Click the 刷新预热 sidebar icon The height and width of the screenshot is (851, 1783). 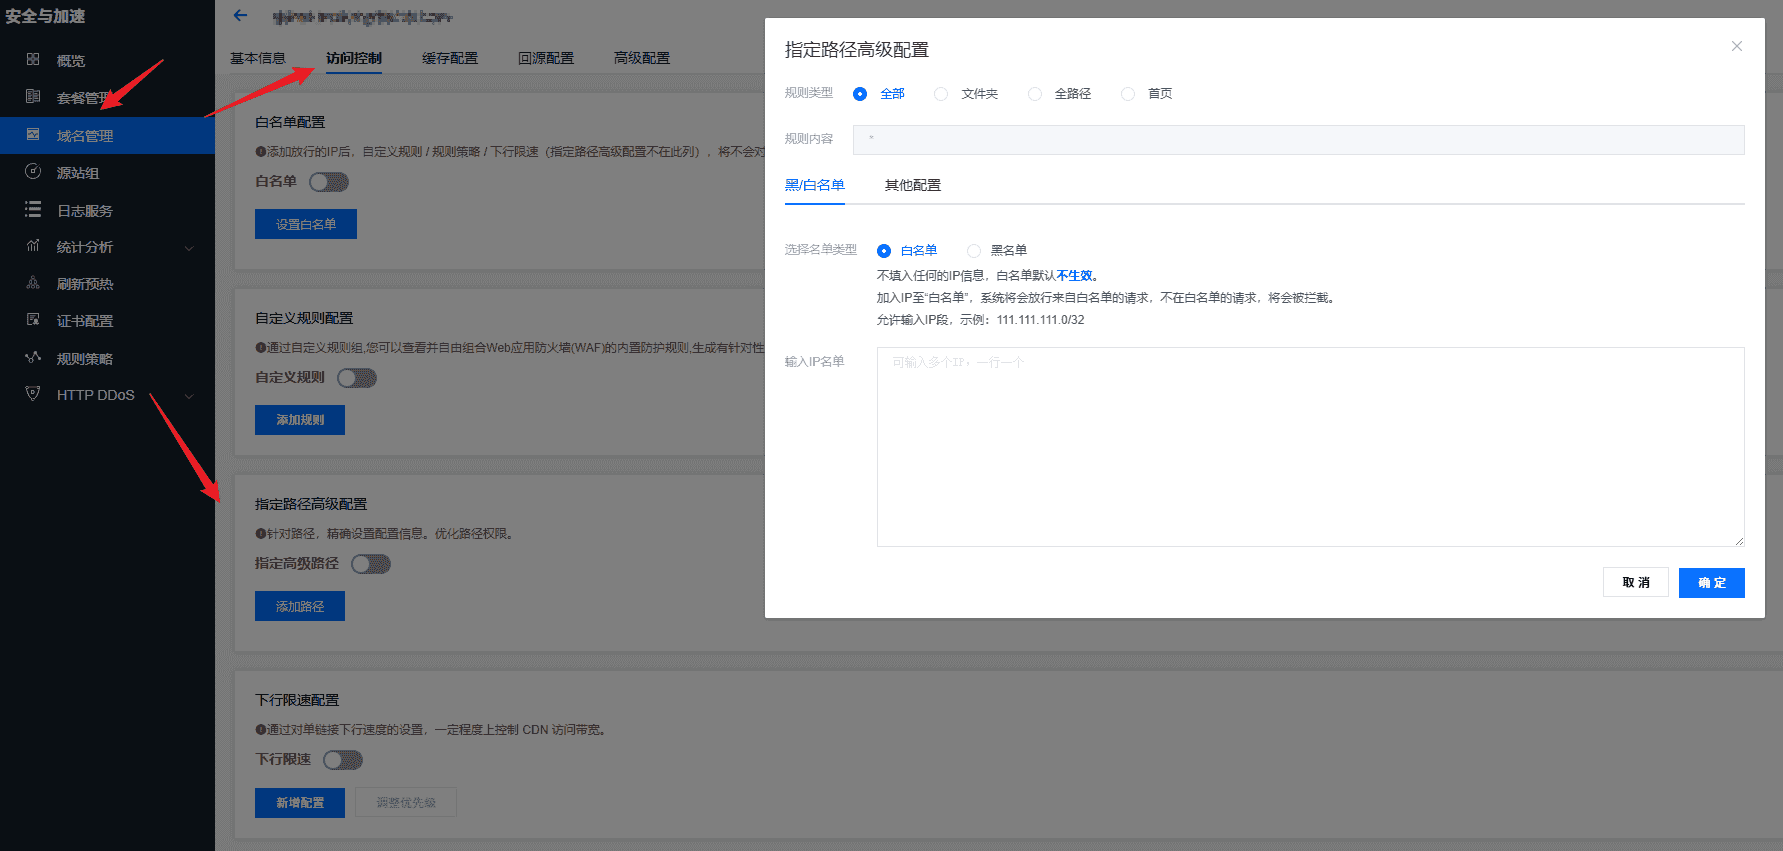click(x=33, y=283)
